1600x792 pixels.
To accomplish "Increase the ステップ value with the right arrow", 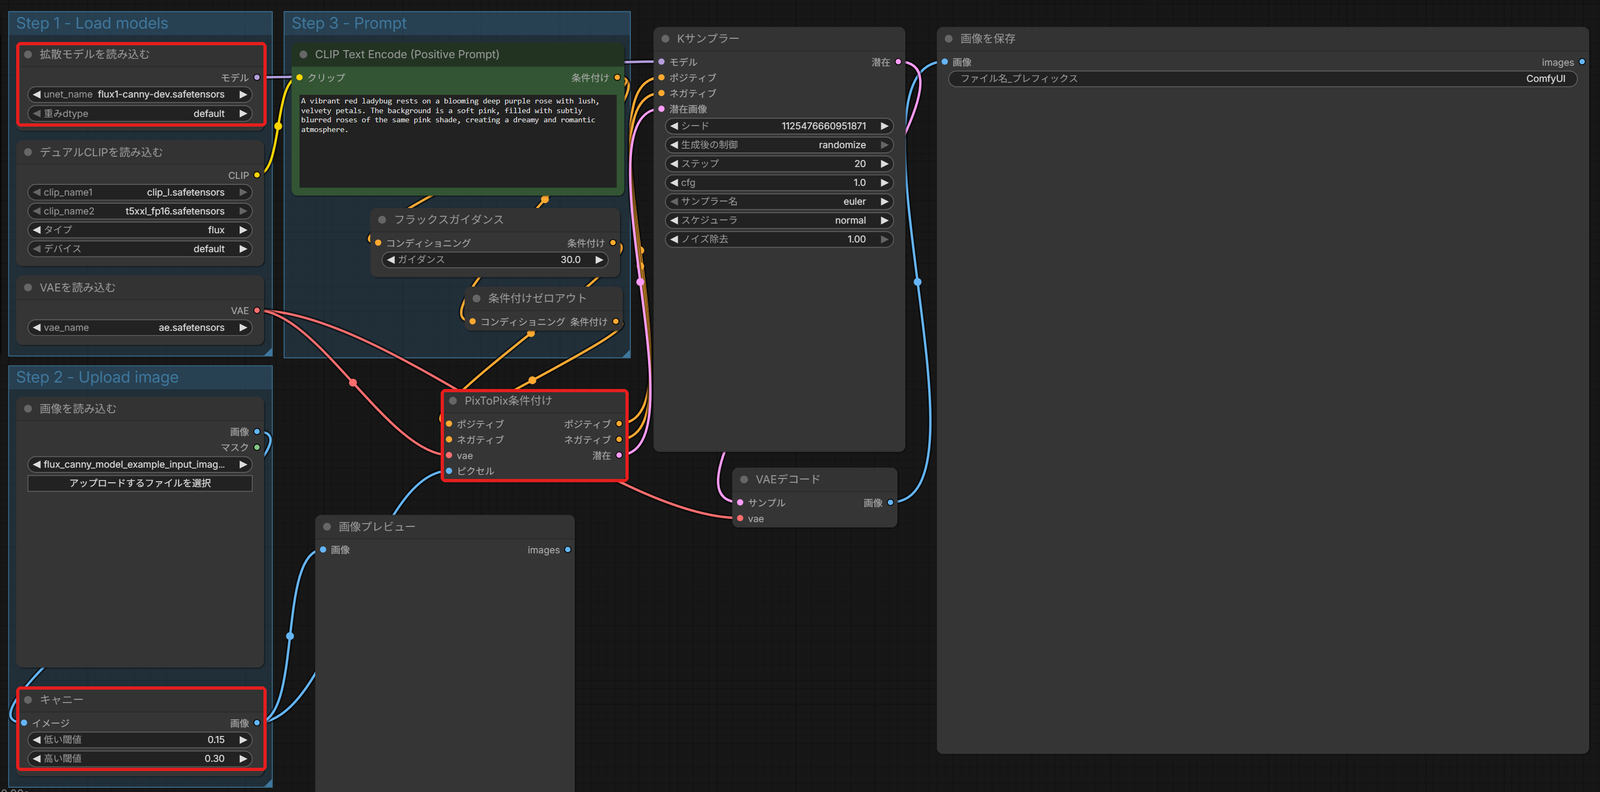I will click(884, 164).
